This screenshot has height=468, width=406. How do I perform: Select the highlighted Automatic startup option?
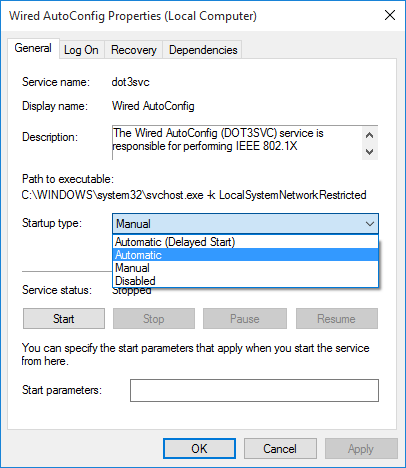click(245, 255)
